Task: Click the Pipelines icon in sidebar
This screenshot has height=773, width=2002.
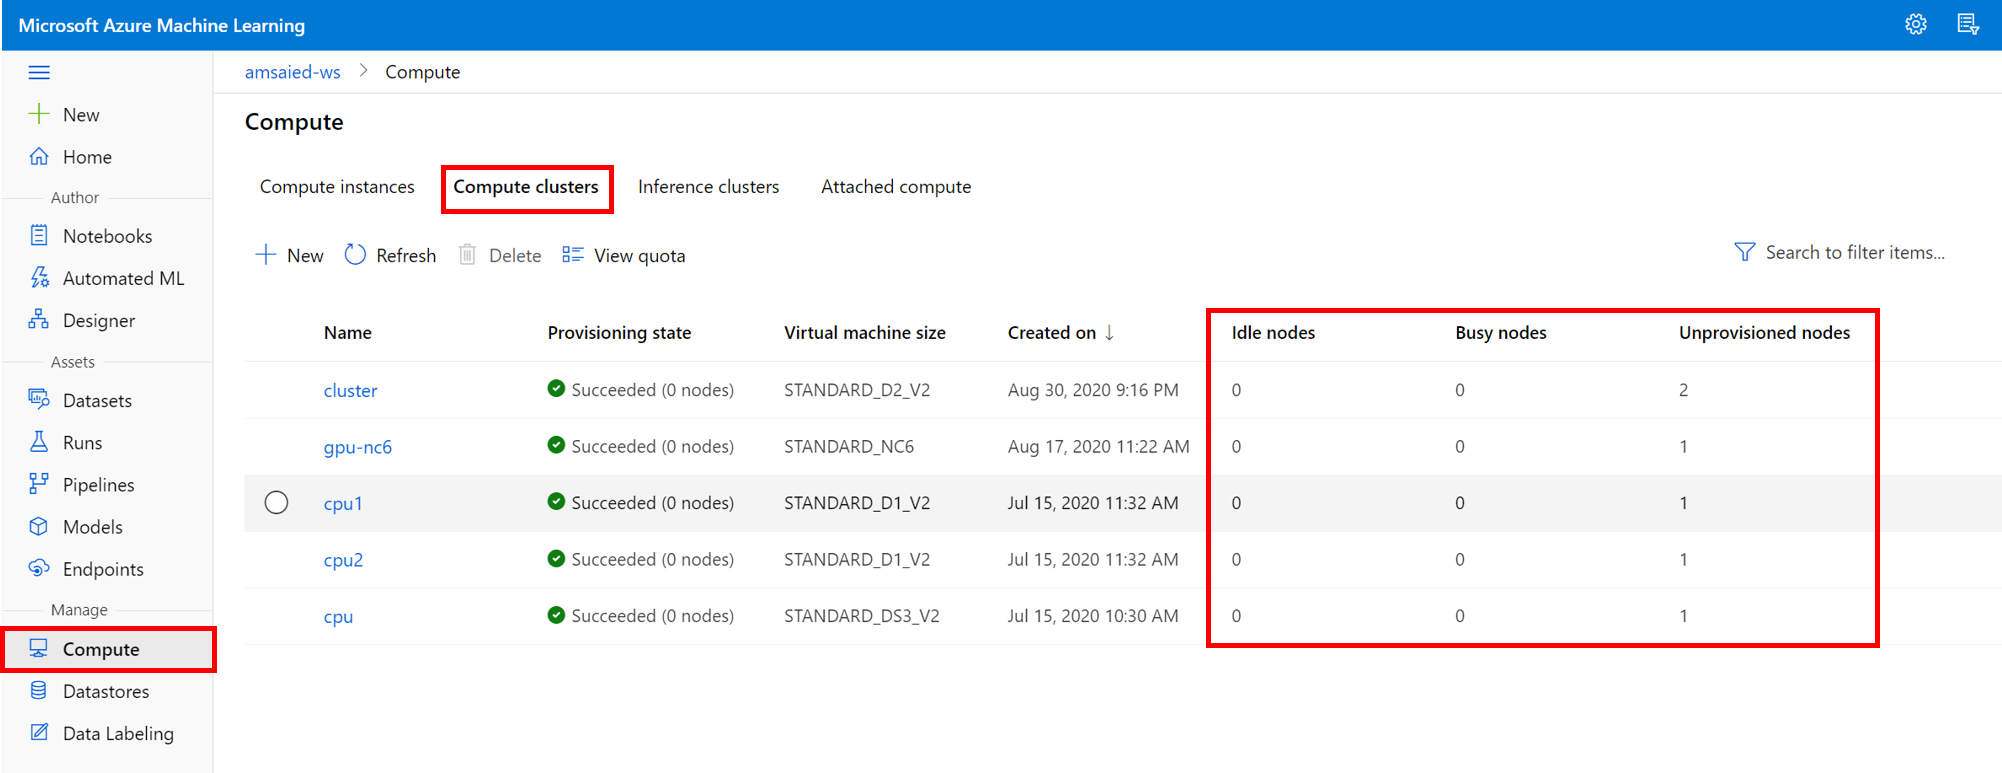Action: pyautogui.click(x=39, y=483)
